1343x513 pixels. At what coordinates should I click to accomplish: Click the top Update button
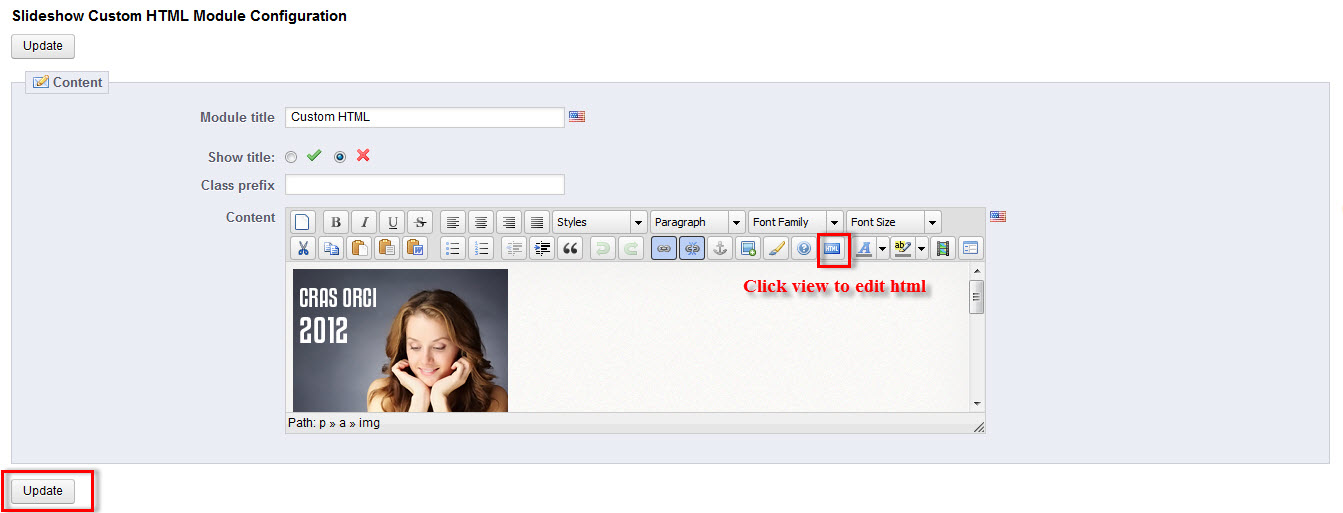pyautogui.click(x=43, y=46)
